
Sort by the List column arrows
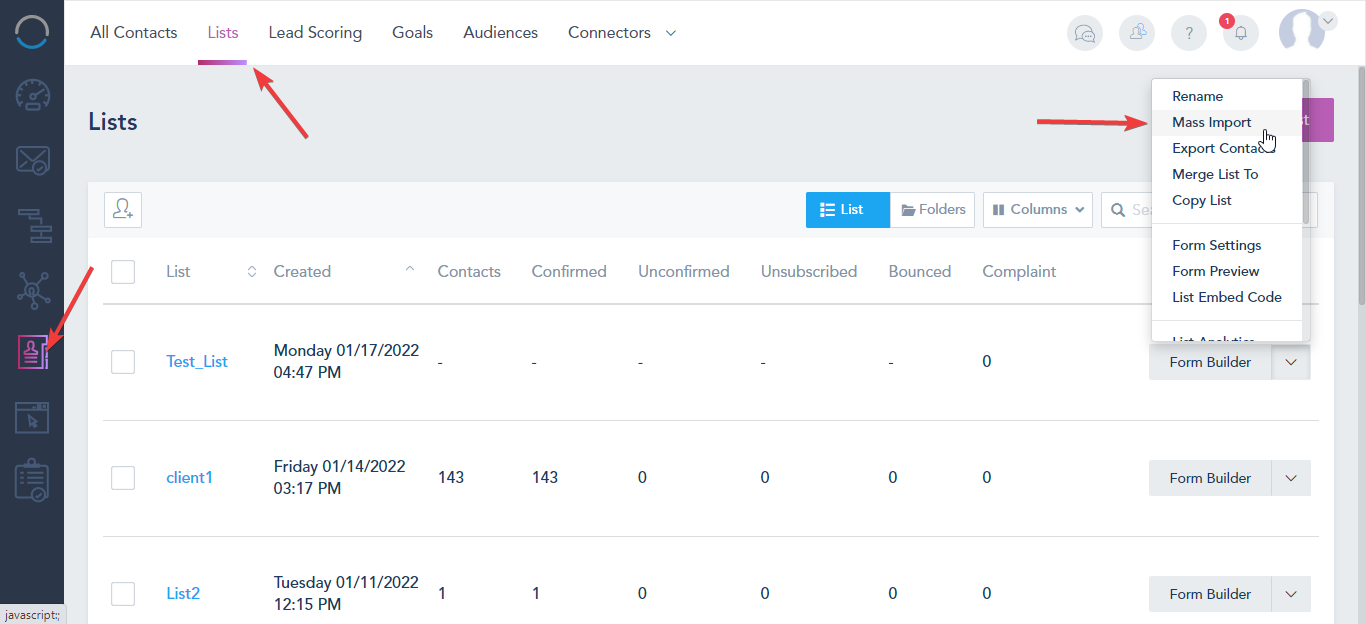click(x=252, y=271)
